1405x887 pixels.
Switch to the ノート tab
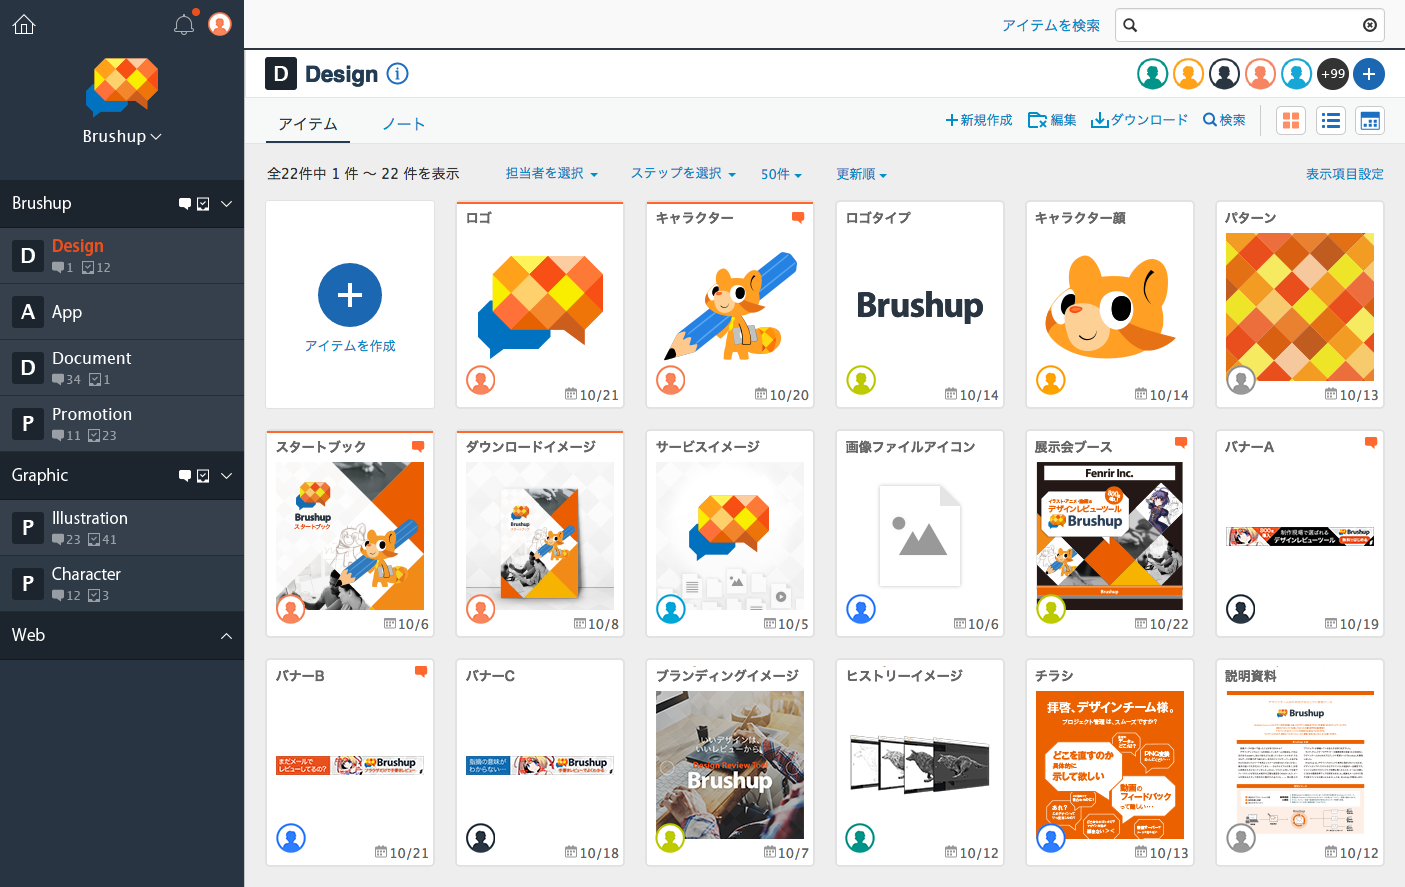[404, 124]
